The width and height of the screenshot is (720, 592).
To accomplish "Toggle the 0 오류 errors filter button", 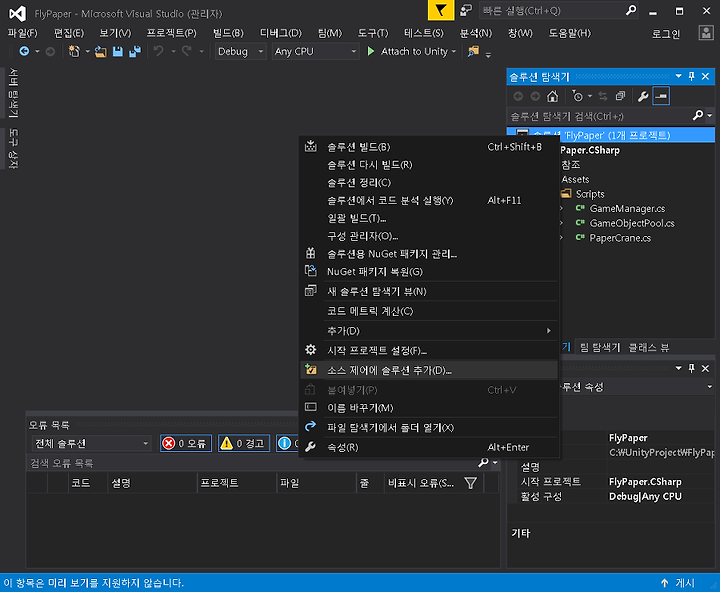I will (x=186, y=443).
